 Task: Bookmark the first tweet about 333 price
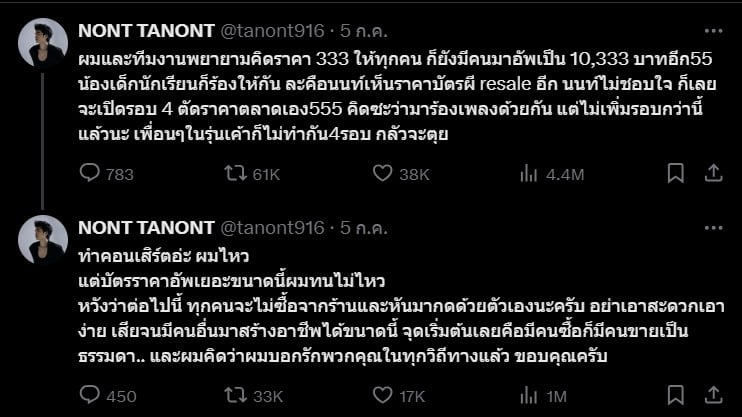click(675, 174)
